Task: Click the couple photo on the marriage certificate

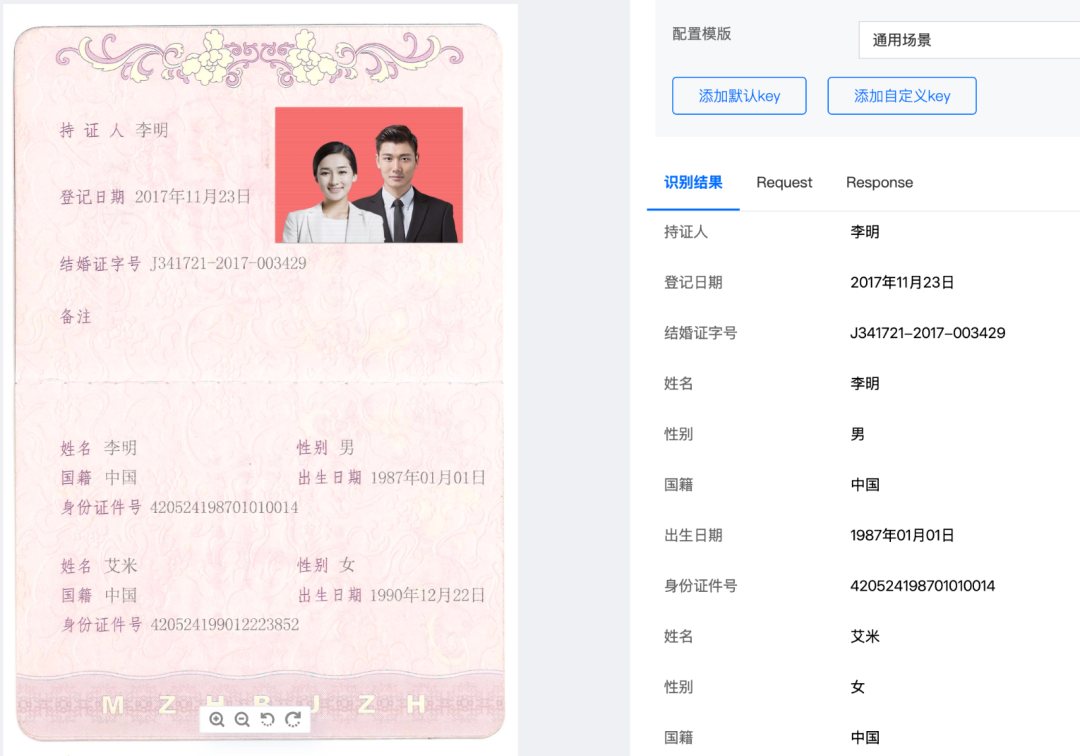Action: coord(368,175)
